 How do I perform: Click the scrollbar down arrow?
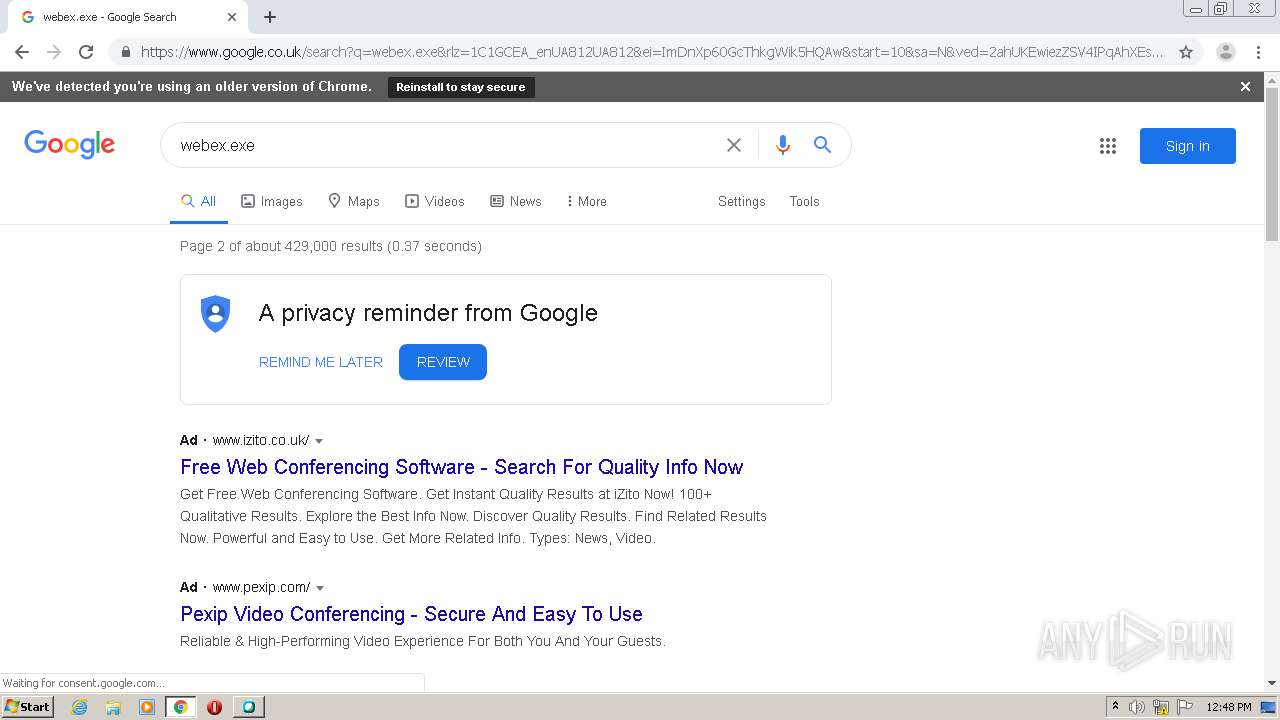[x=1272, y=683]
